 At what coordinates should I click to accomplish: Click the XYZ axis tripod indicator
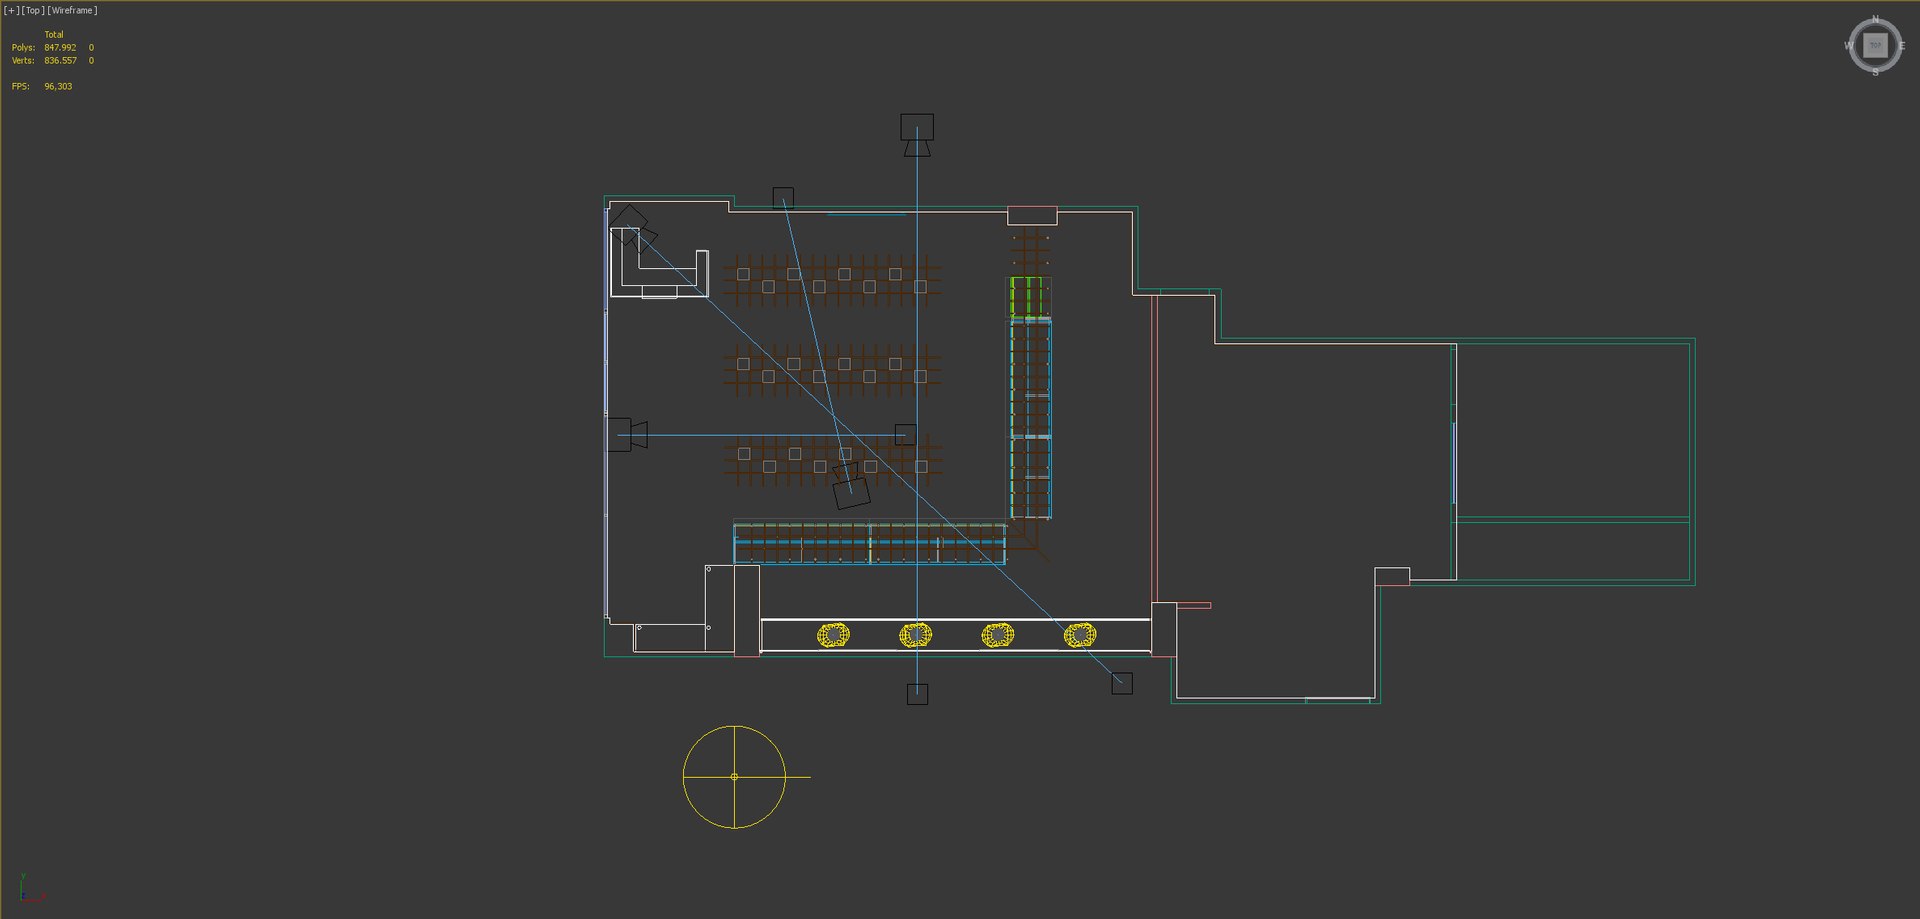(30, 889)
